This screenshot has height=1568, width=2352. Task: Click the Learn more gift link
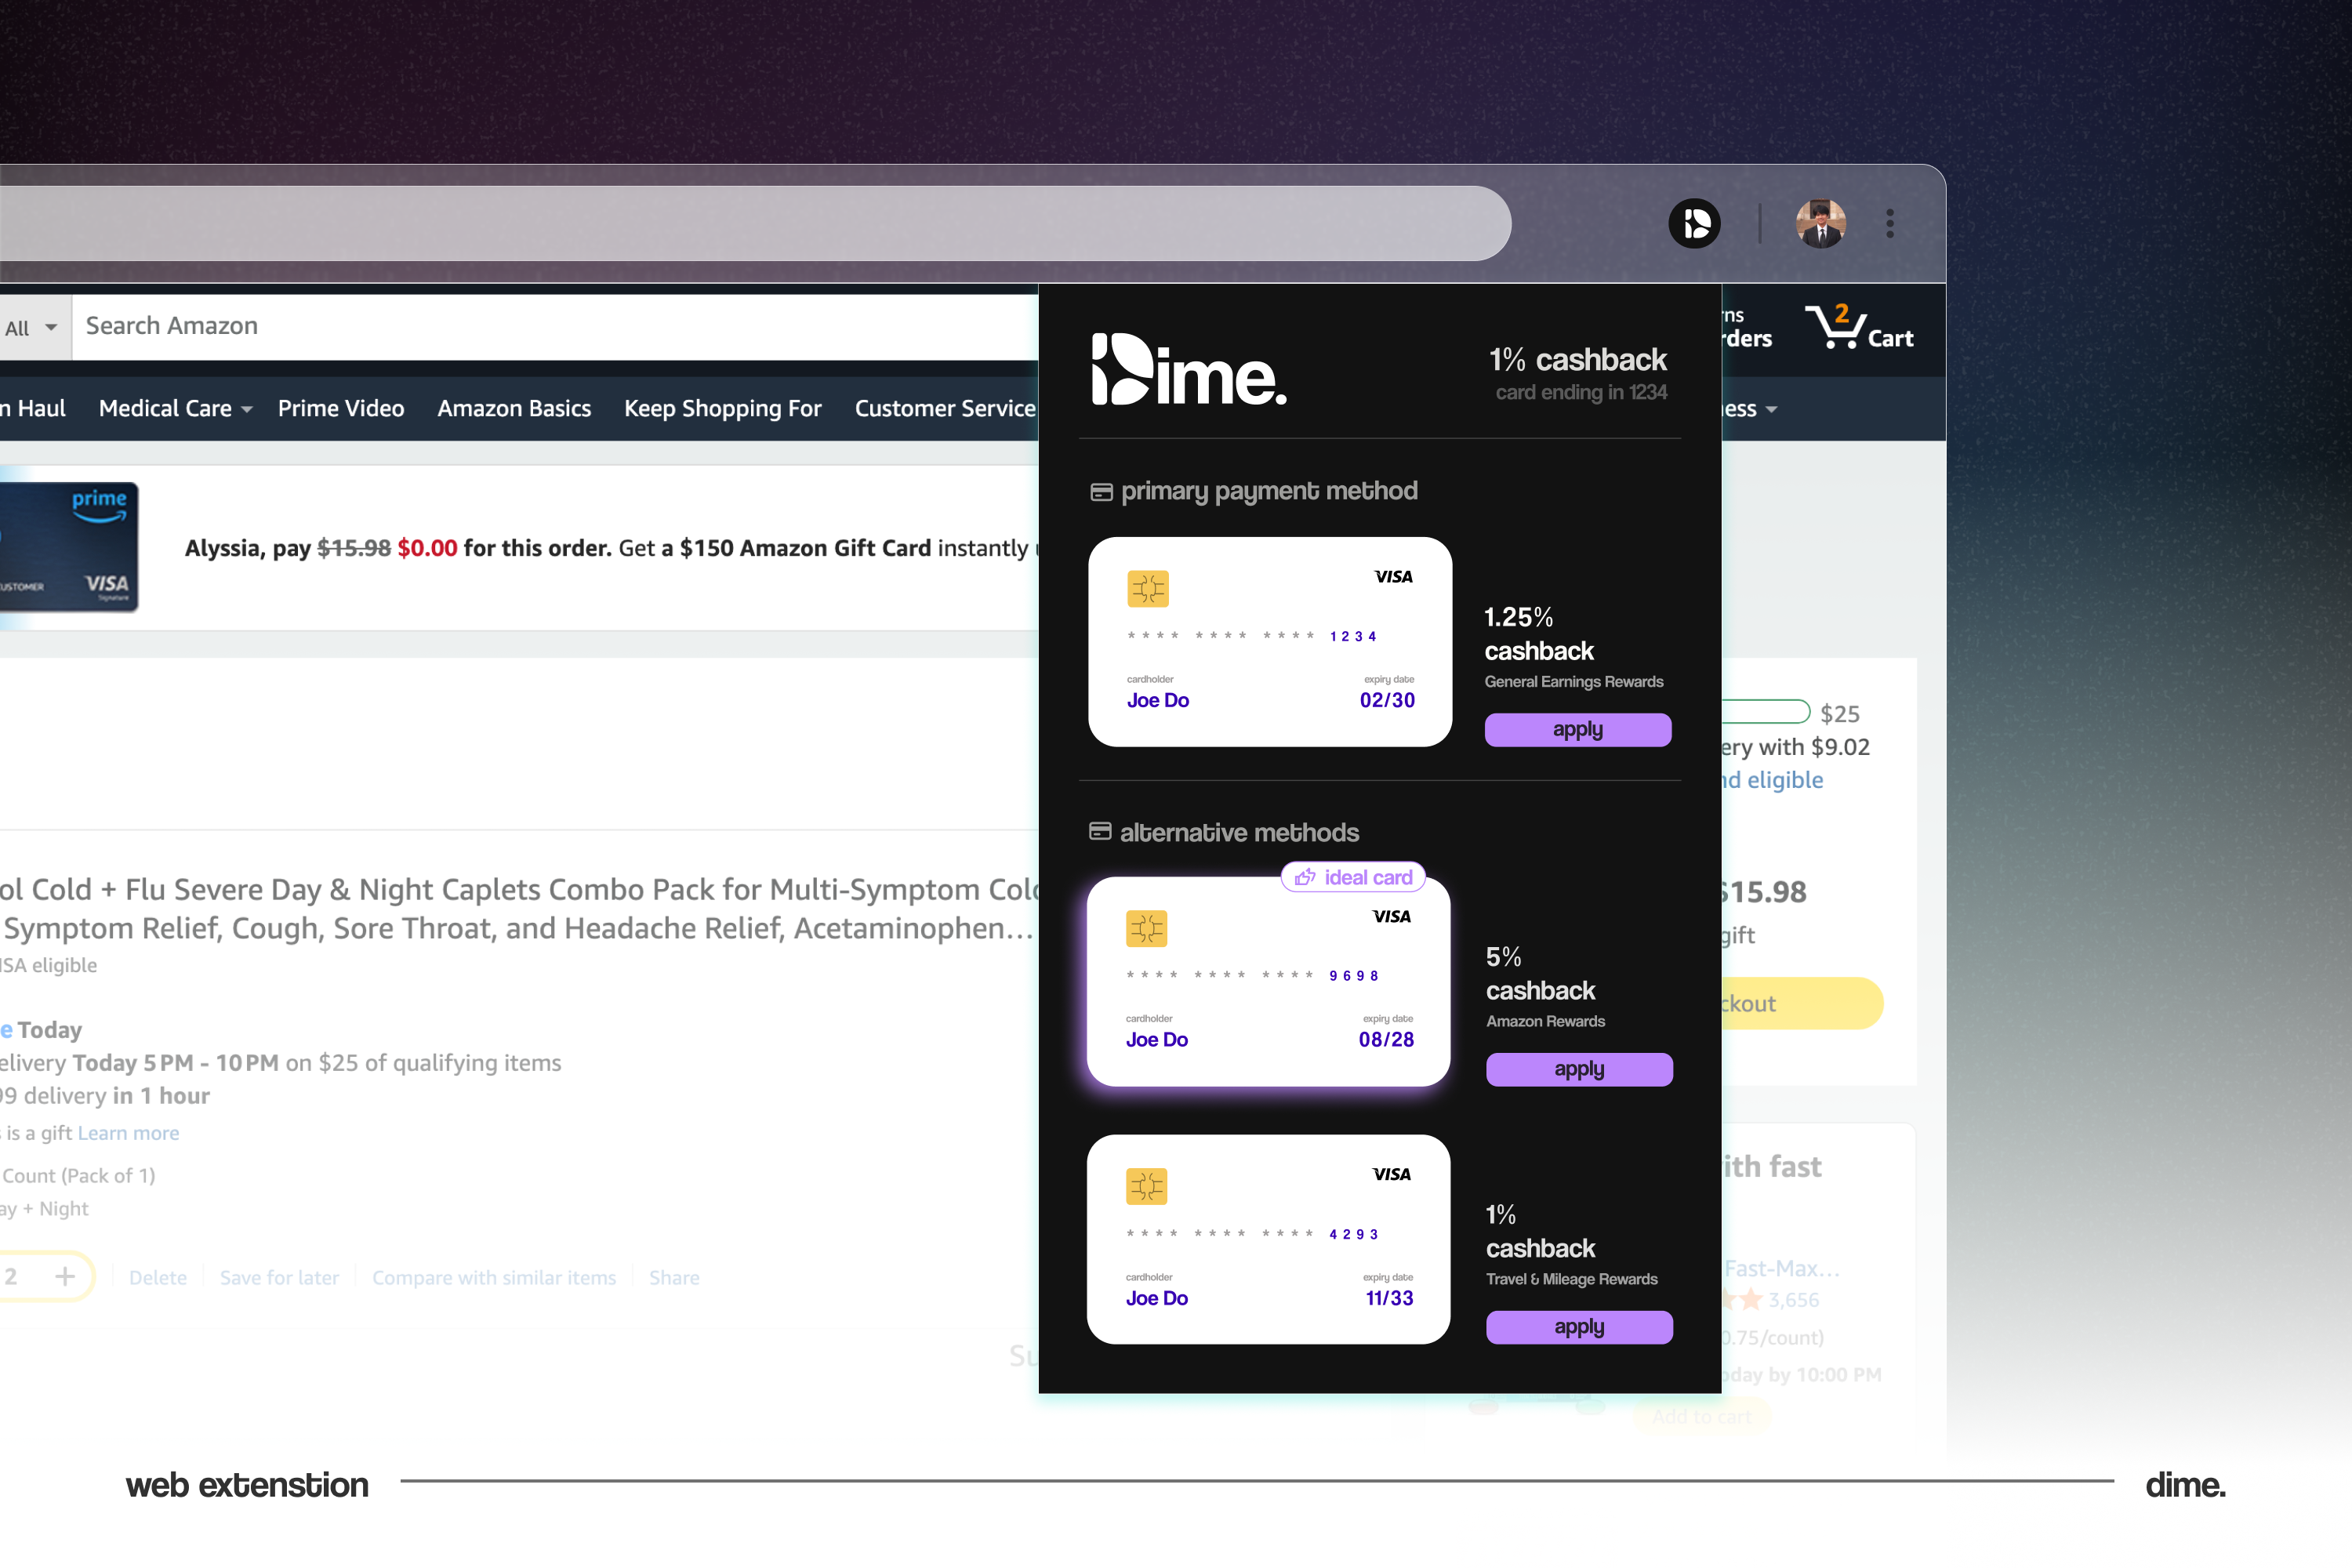click(x=128, y=1133)
